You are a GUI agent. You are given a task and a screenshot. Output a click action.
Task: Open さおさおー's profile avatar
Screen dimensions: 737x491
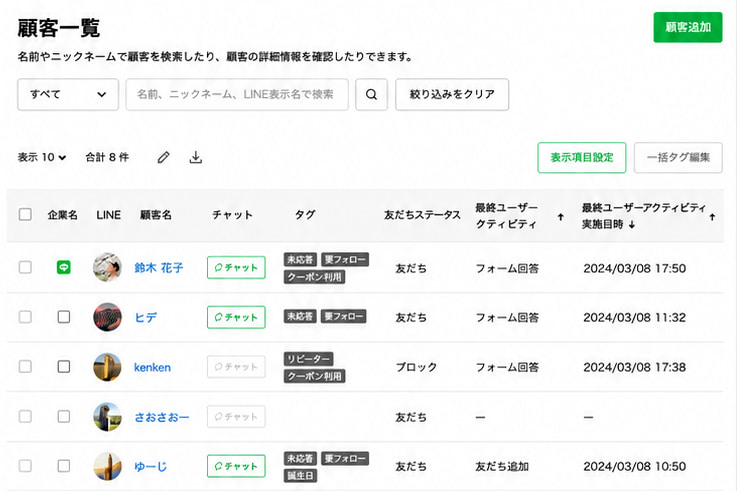pos(108,417)
